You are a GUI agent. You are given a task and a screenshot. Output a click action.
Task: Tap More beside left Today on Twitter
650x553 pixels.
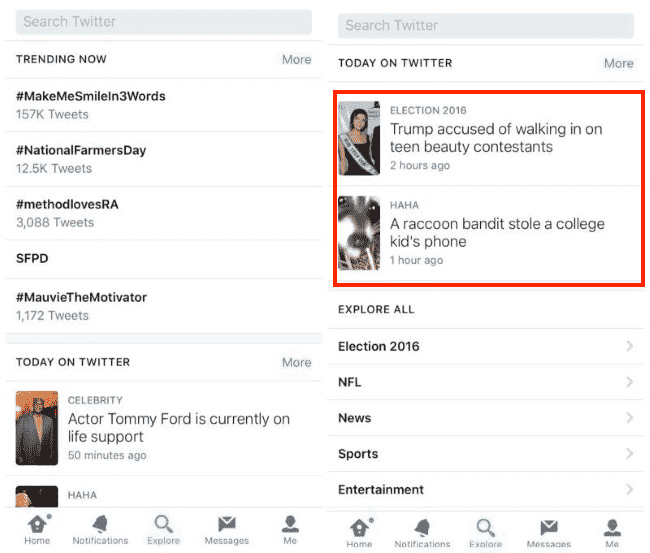pos(296,362)
